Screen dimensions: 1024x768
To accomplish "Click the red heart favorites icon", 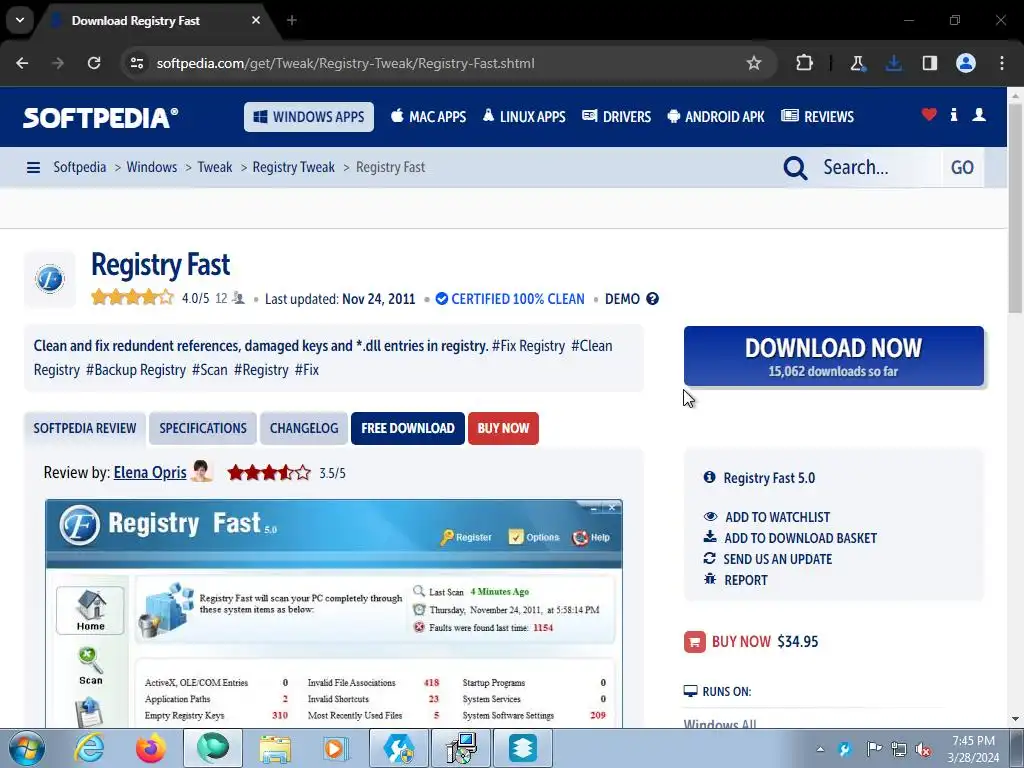I will (929, 115).
